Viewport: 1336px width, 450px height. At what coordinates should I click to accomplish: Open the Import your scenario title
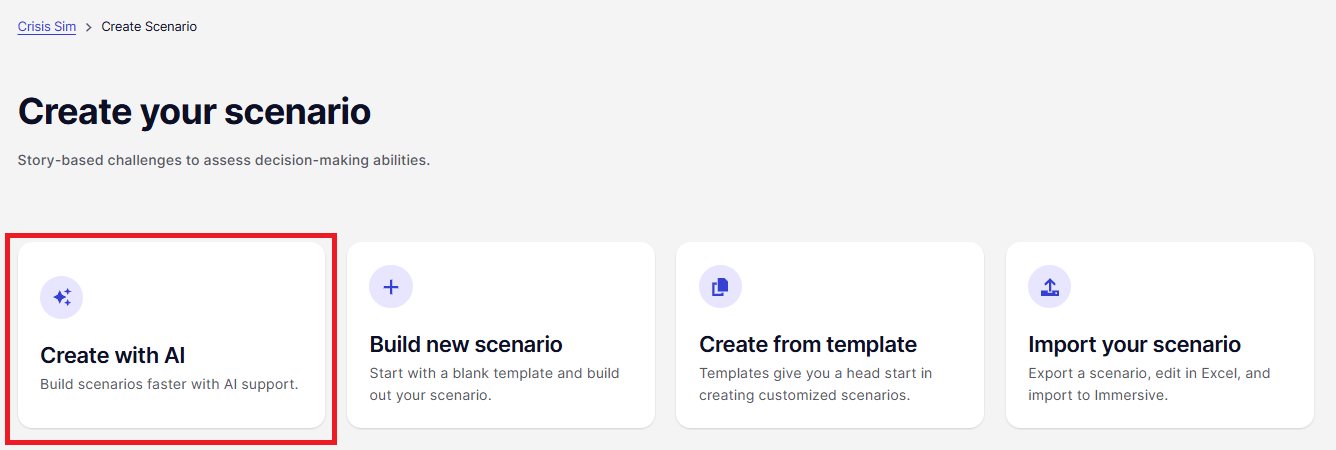(1134, 345)
